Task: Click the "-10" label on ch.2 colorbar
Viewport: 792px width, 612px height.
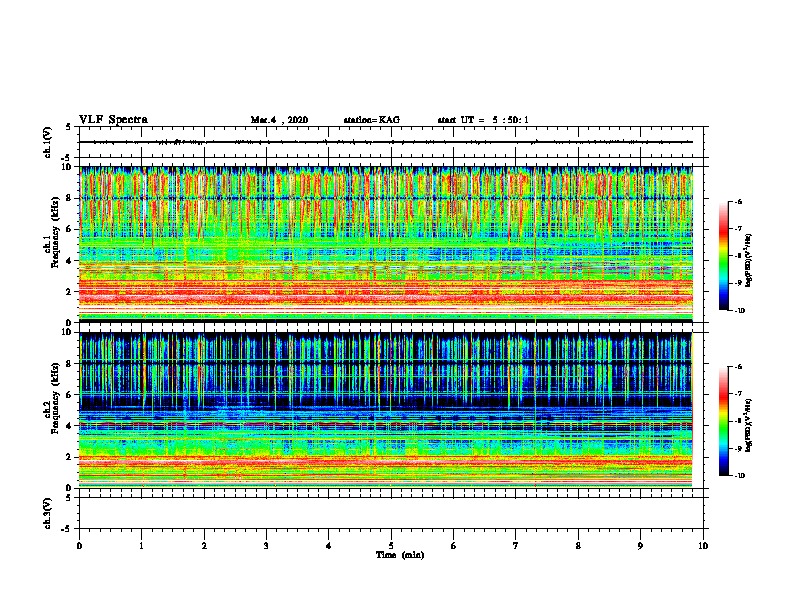Action: click(x=739, y=476)
